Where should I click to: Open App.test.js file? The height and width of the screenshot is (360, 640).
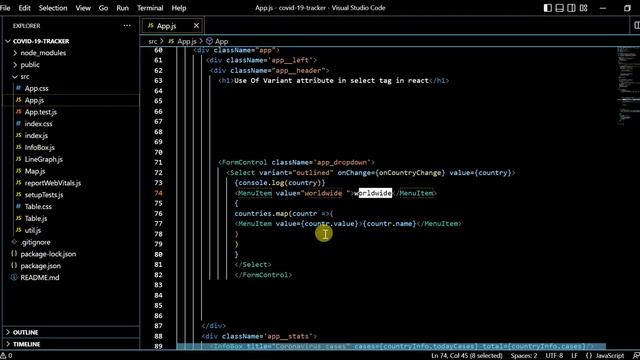click(x=40, y=112)
